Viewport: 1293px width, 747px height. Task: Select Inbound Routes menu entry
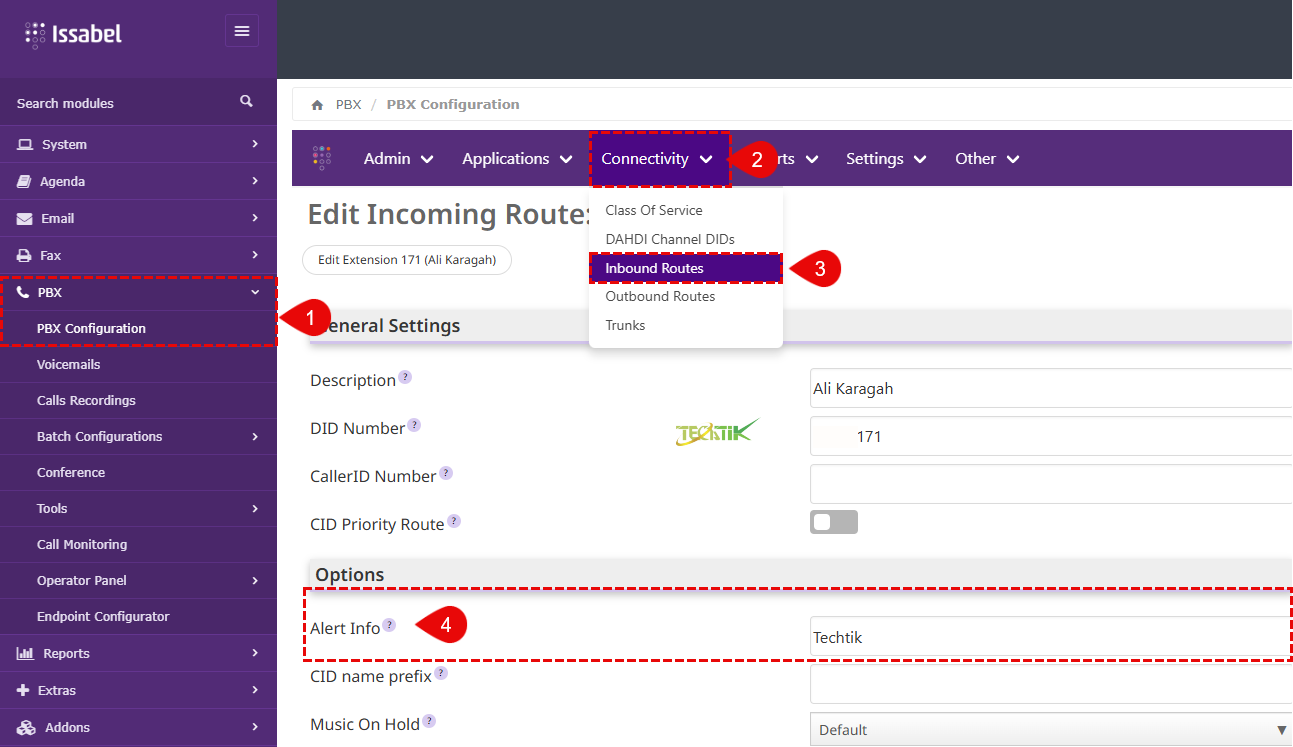(685, 268)
